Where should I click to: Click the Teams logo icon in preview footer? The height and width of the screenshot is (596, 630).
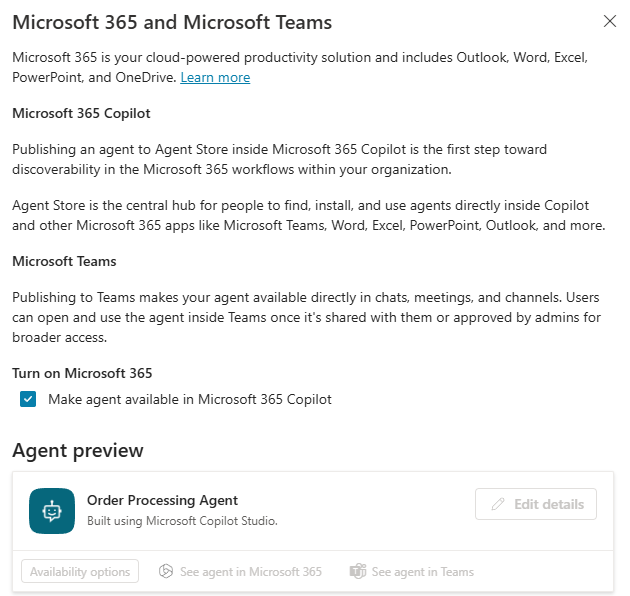click(x=358, y=571)
